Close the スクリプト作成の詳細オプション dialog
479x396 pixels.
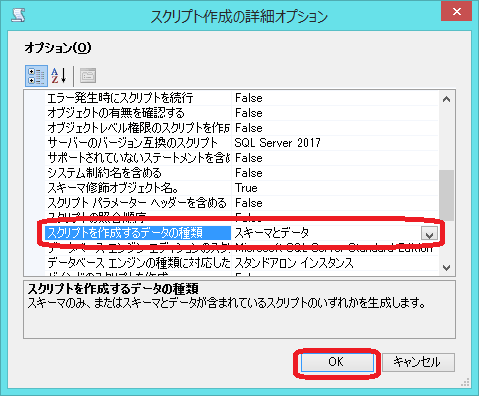(456, 12)
